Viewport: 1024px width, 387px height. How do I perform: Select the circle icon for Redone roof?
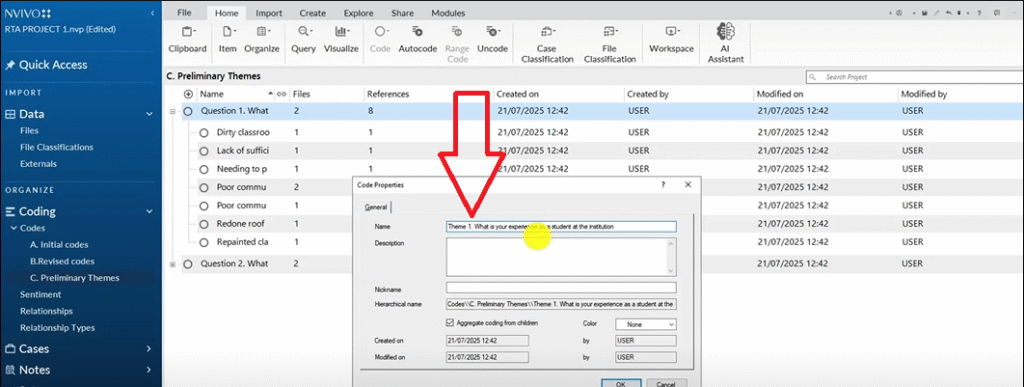click(203, 224)
